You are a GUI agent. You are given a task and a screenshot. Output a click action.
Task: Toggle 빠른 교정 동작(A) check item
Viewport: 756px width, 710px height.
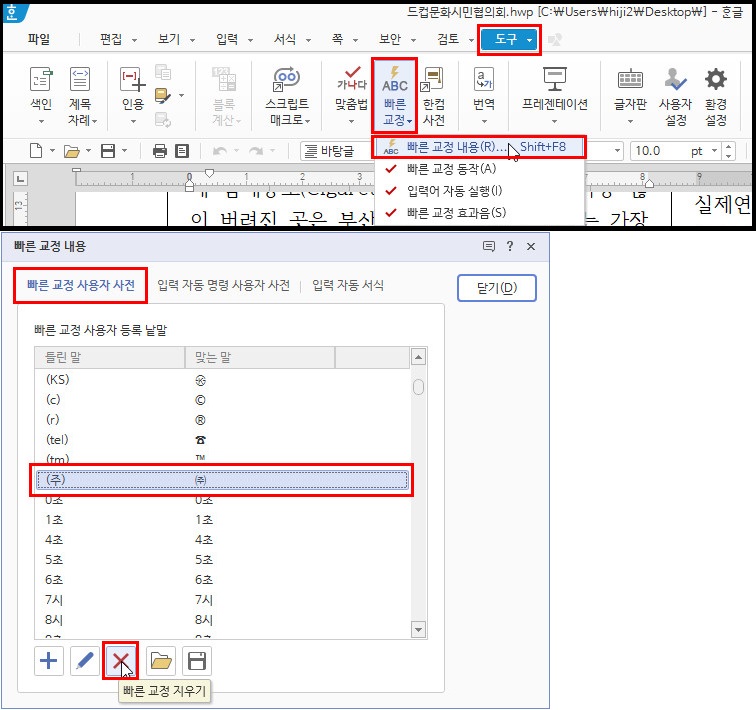[450, 169]
